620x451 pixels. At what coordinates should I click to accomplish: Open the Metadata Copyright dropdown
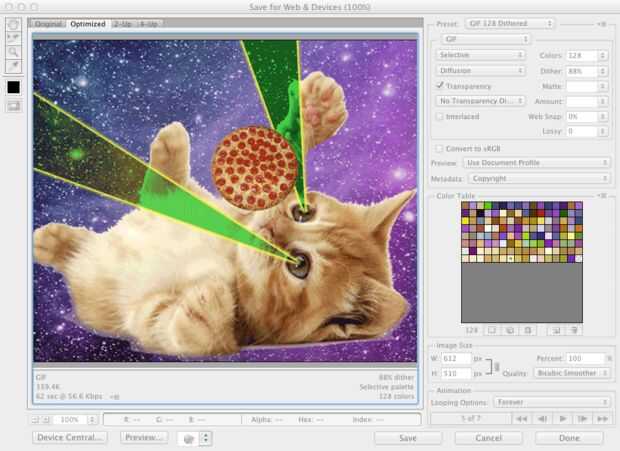coord(539,179)
